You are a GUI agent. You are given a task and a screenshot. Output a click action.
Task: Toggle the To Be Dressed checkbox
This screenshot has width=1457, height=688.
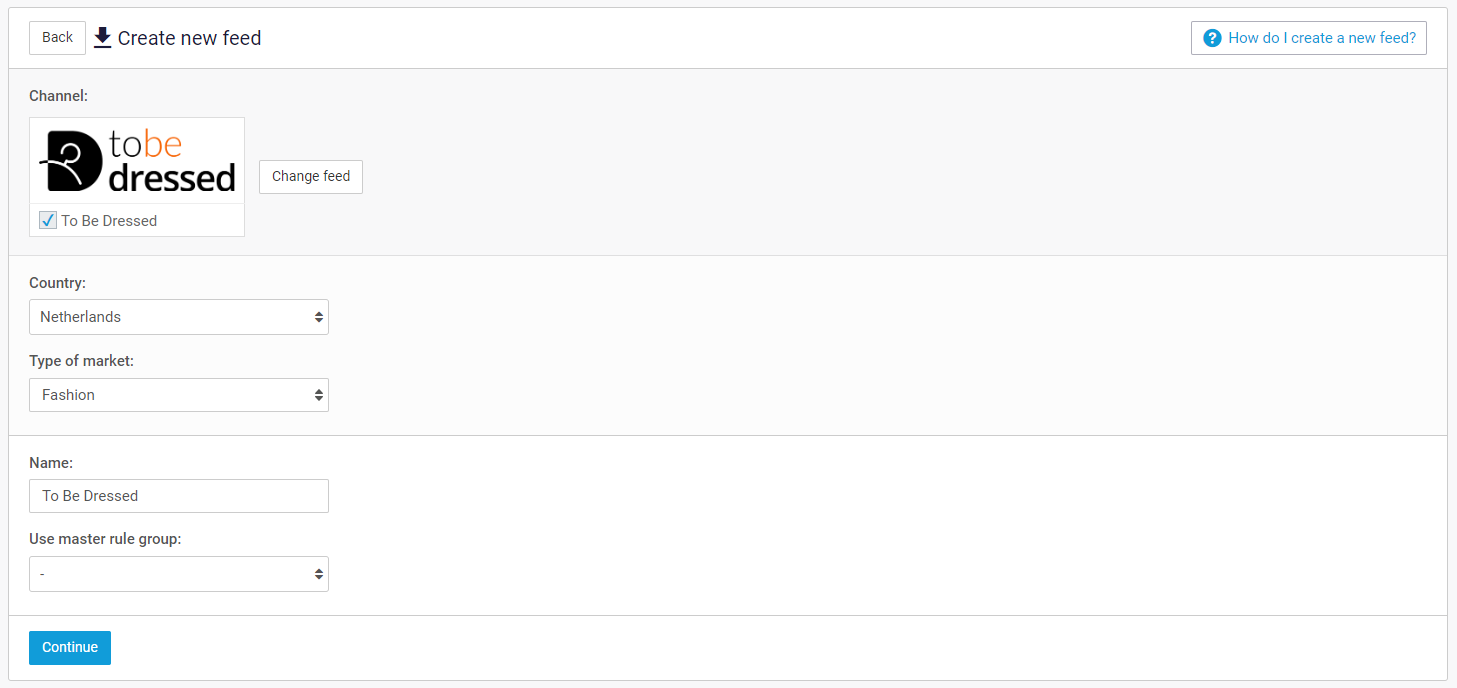pyautogui.click(x=48, y=220)
